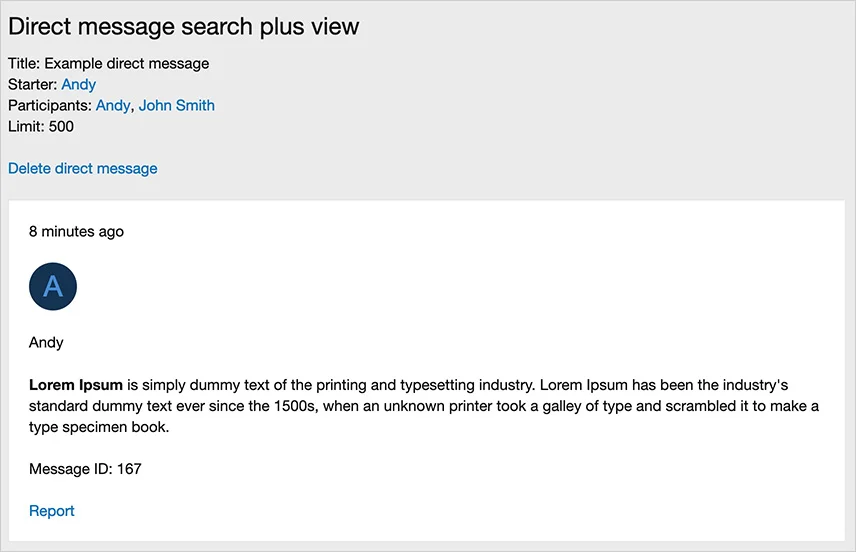The image size is (856, 552).
Task: Click the '8 minutes ago' timestamp
Action: click(77, 231)
